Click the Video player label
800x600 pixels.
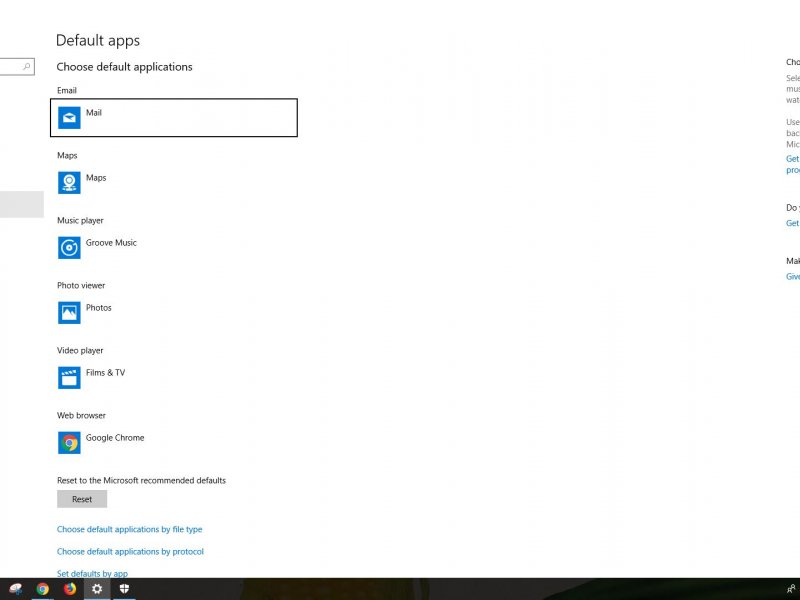point(80,351)
